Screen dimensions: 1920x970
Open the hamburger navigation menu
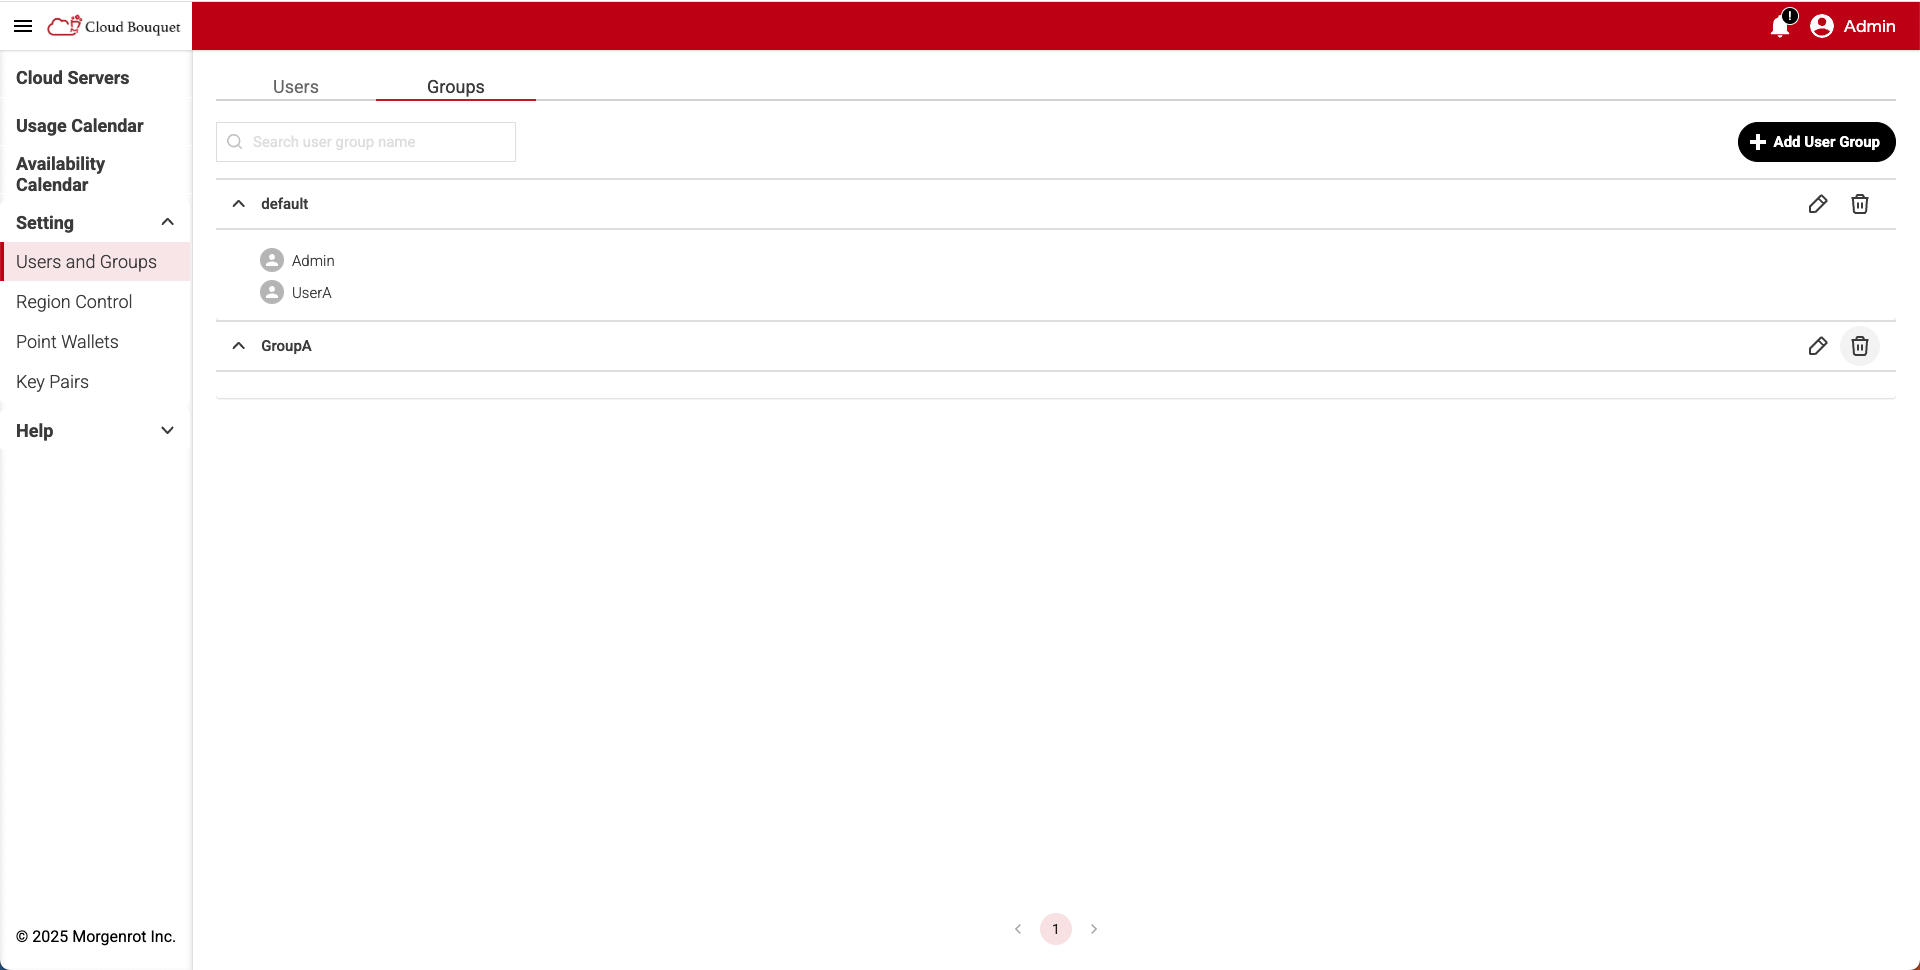point(22,26)
